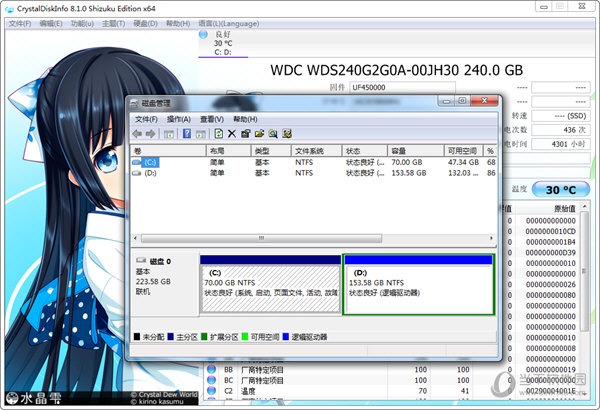
Task: Sort by the 类型 column header
Action: 271,151
